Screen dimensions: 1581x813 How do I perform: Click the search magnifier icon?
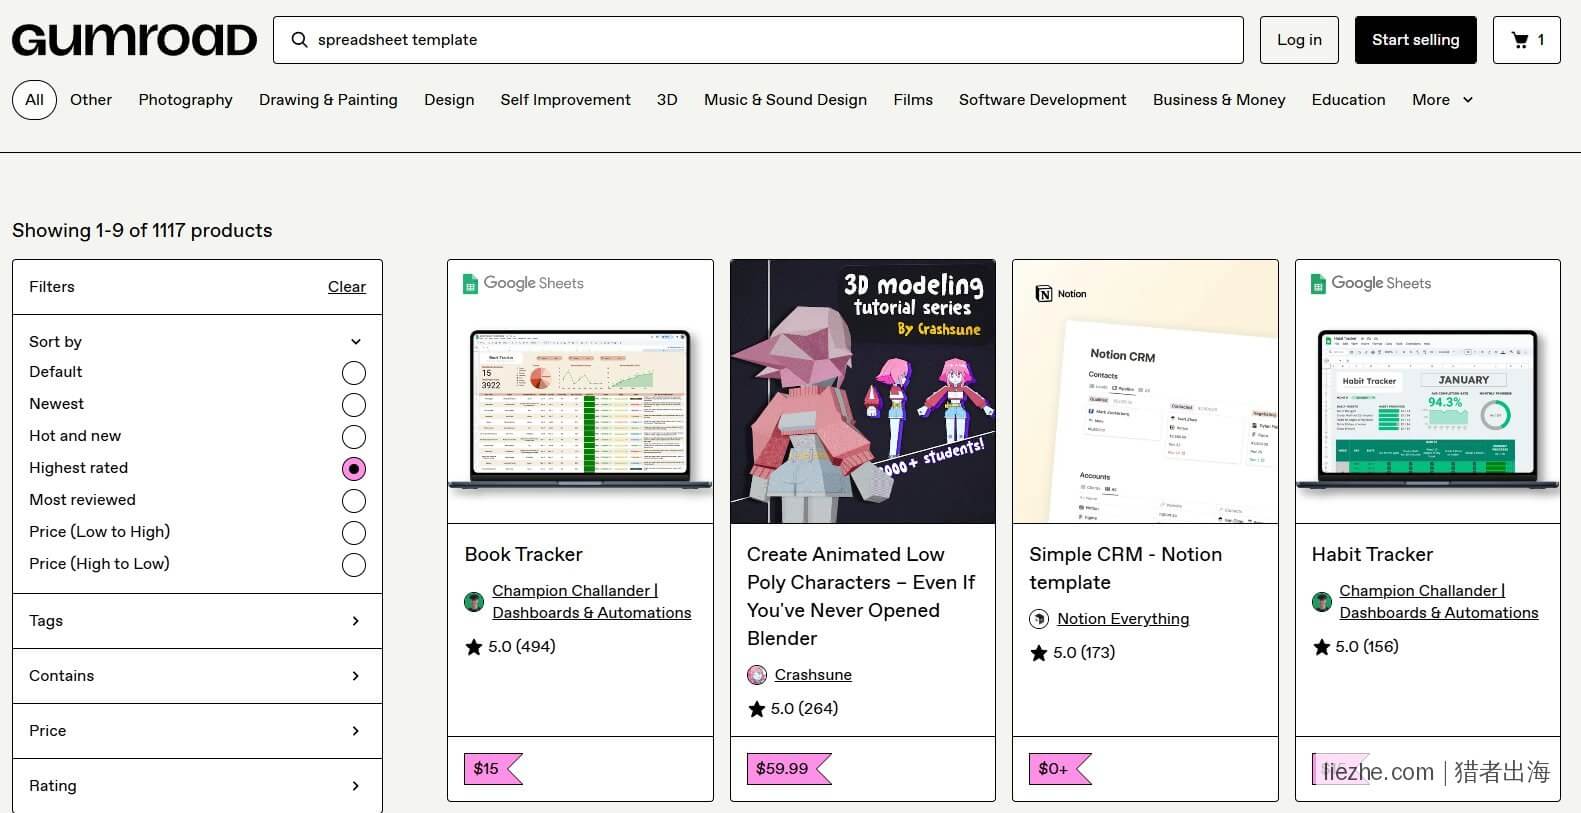299,40
